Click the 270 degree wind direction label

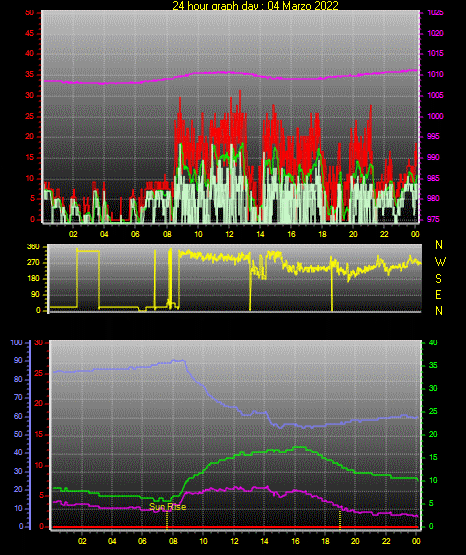[x=33, y=263]
